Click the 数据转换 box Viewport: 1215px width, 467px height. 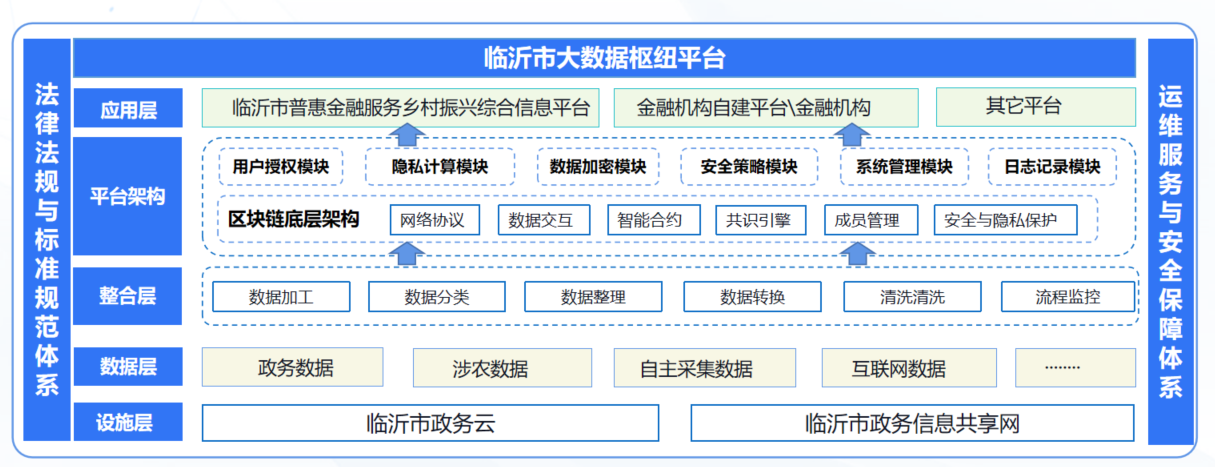click(753, 296)
